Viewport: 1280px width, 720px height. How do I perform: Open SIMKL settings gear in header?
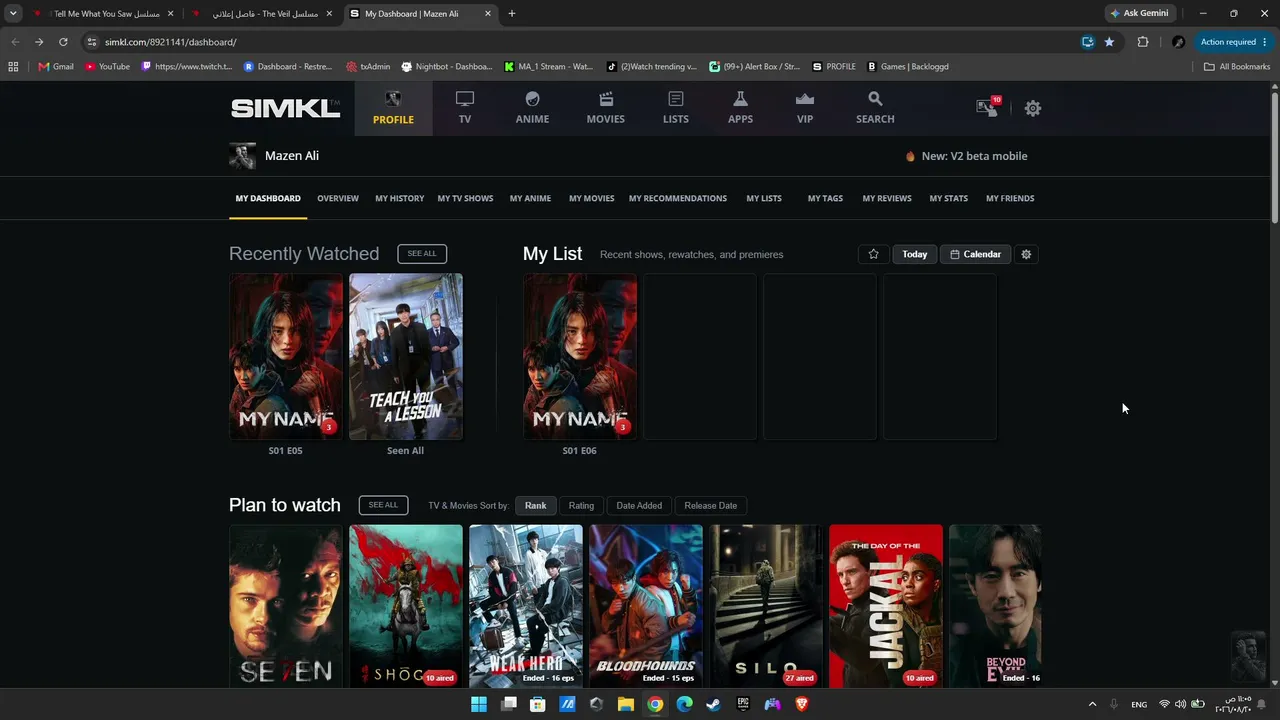point(1033,108)
